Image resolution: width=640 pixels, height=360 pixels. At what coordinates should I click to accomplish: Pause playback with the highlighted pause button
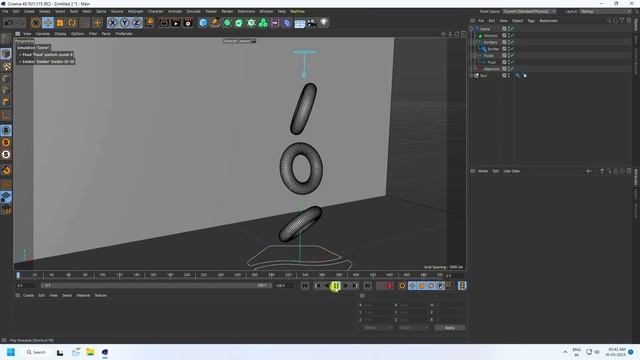pos(336,286)
